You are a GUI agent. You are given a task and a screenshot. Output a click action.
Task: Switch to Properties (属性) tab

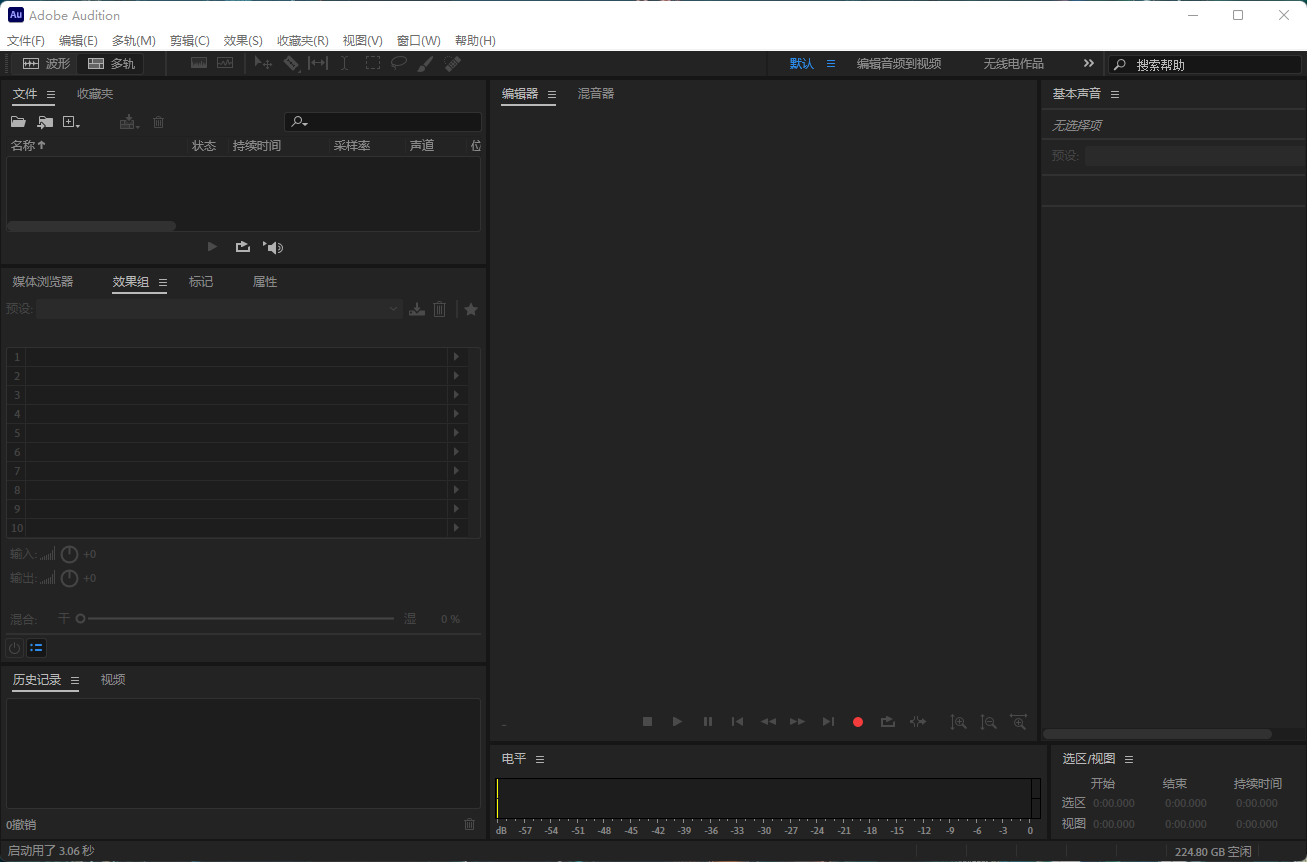(x=265, y=282)
